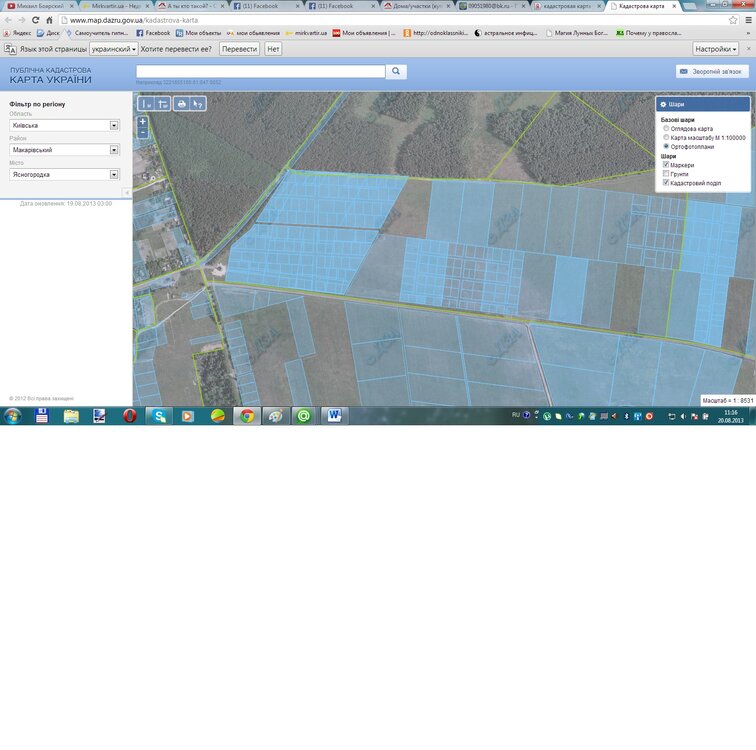756x750 pixels.
Task: Select the Оглядова карта base layer
Action: tap(667, 129)
